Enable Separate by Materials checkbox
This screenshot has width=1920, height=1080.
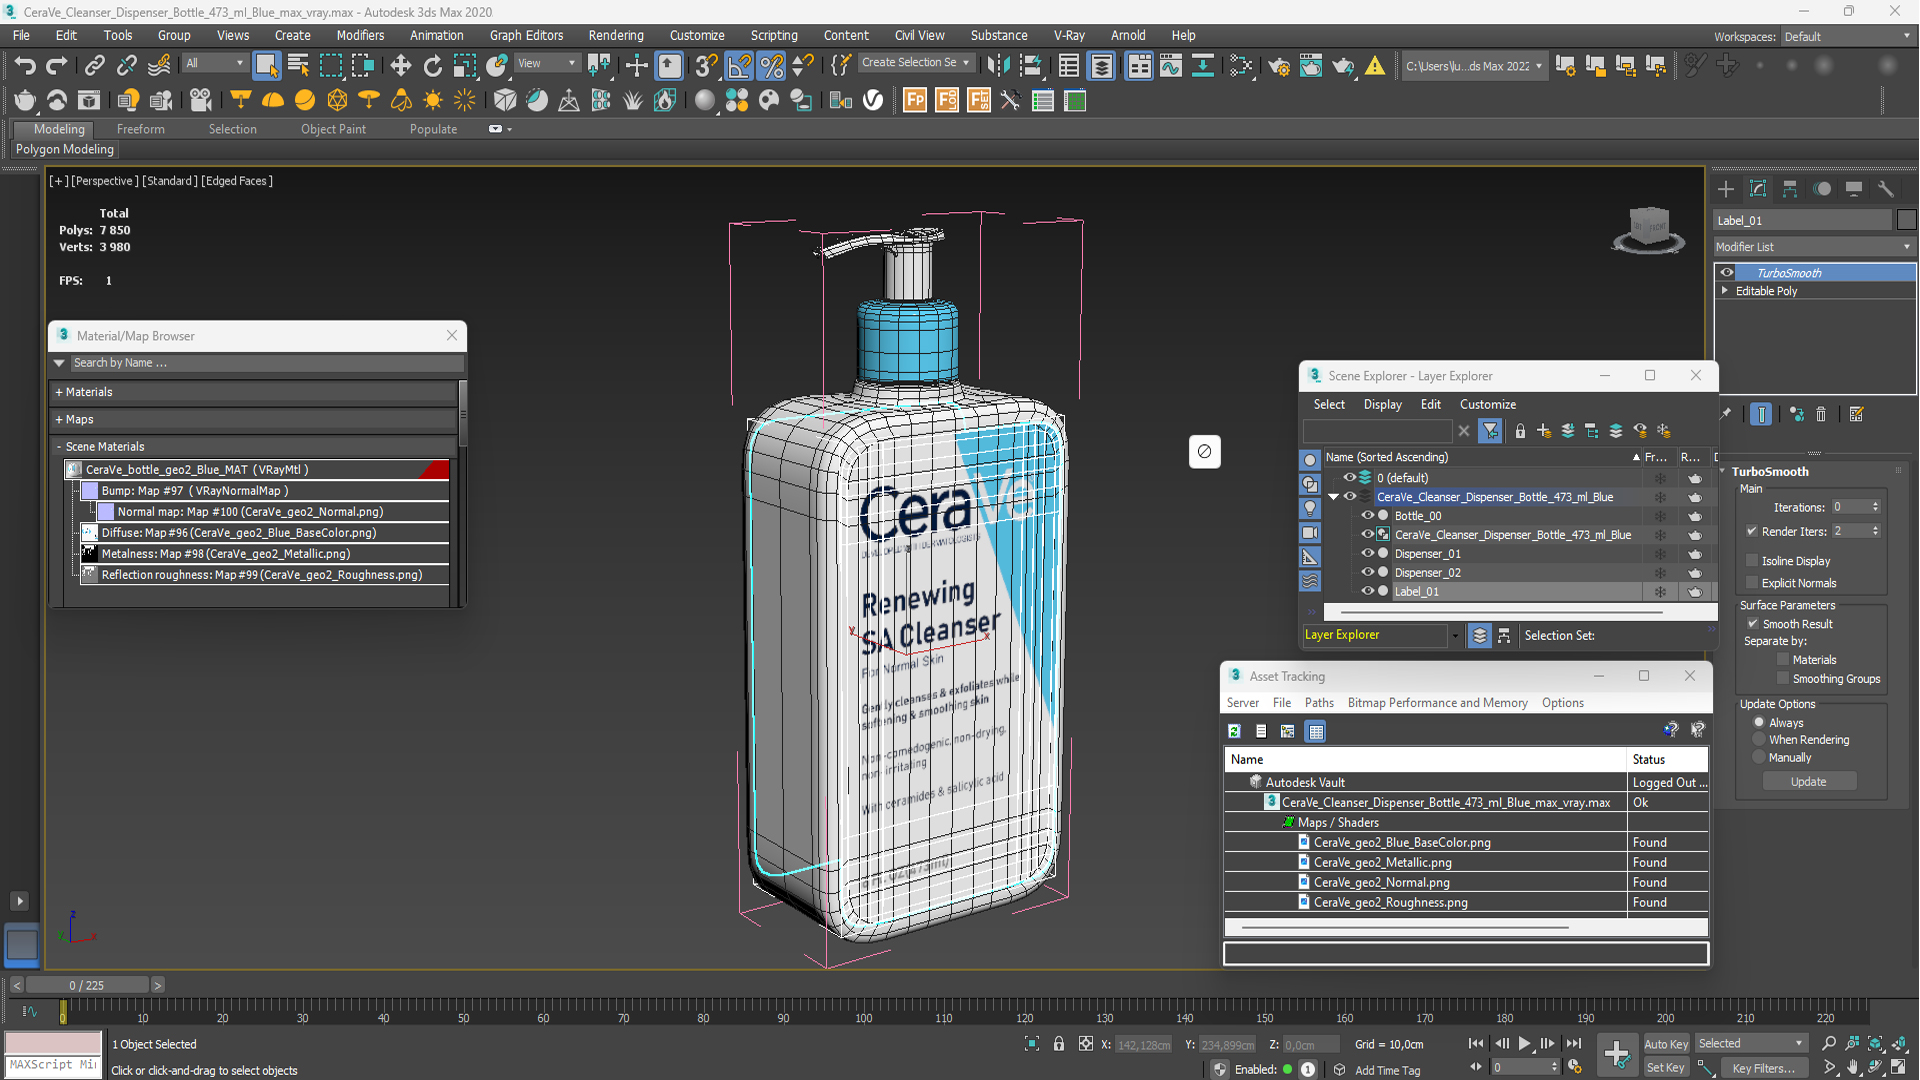pyautogui.click(x=1783, y=660)
